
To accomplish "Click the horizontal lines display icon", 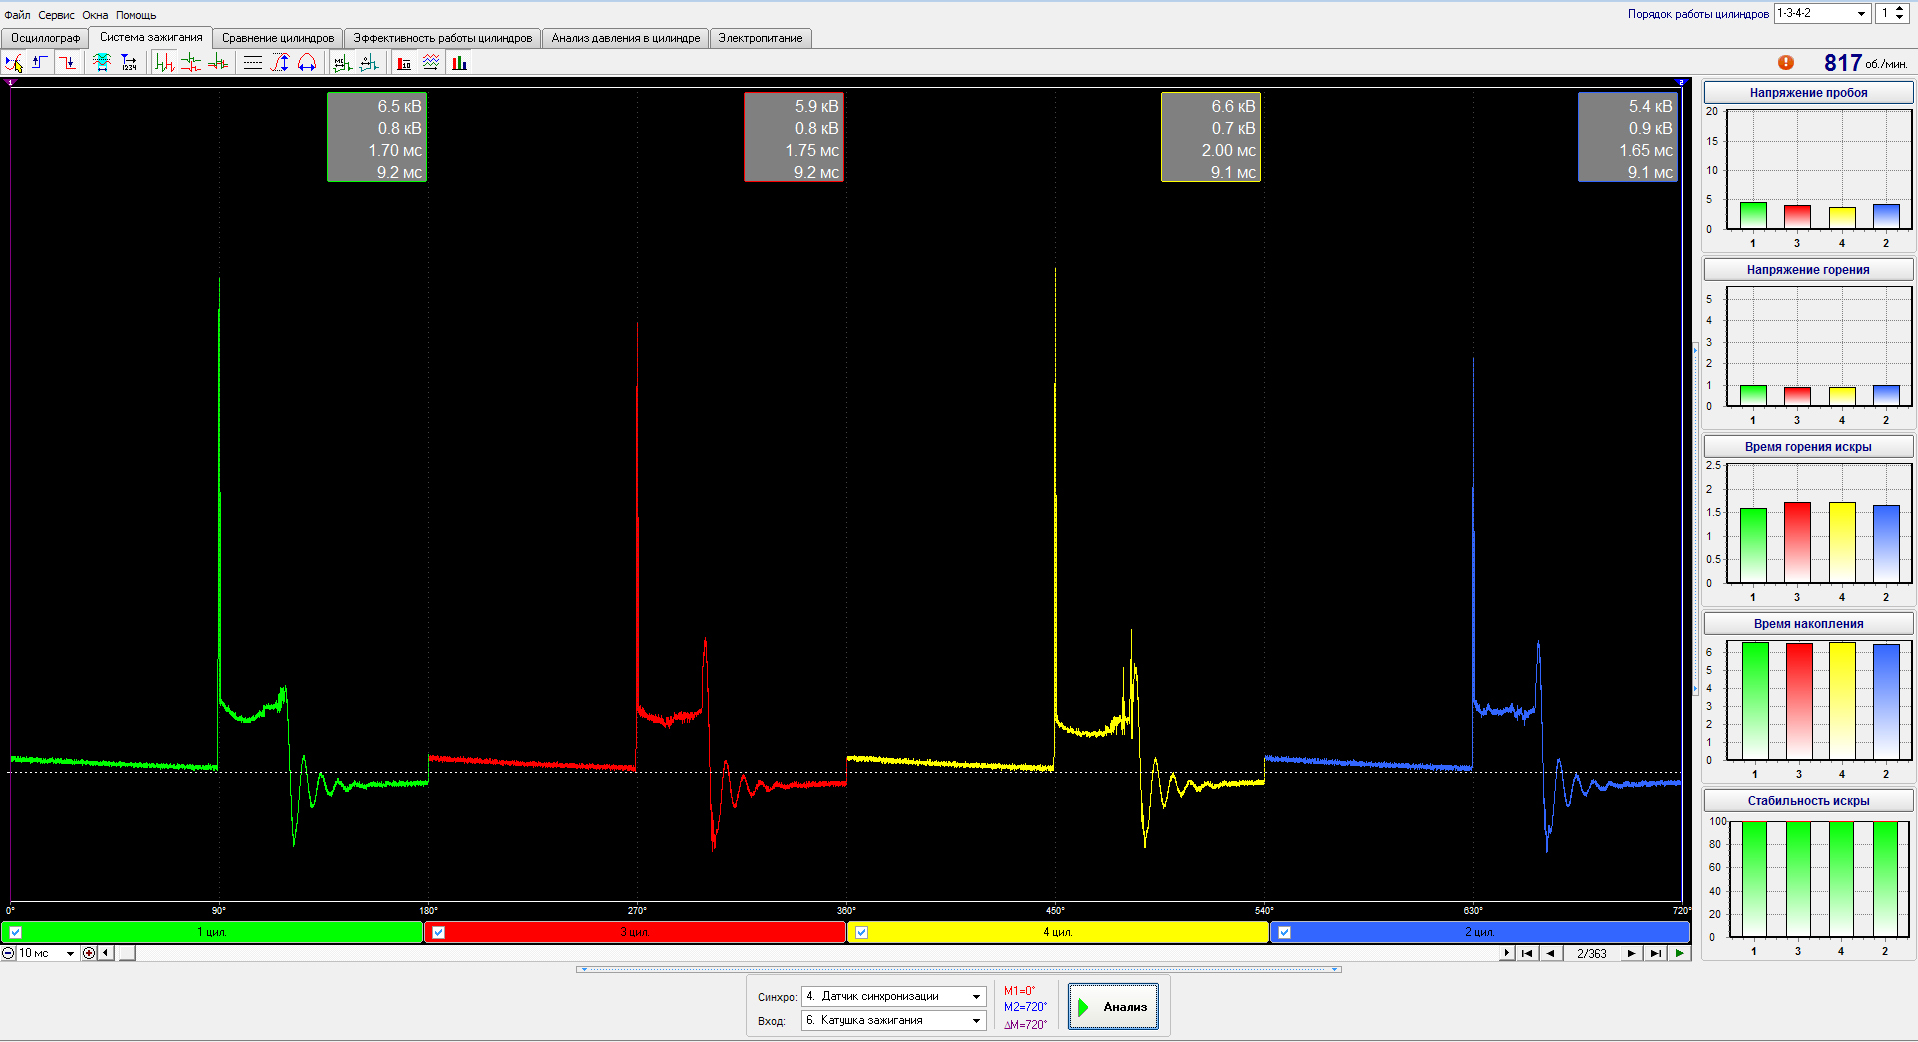I will tap(253, 63).
